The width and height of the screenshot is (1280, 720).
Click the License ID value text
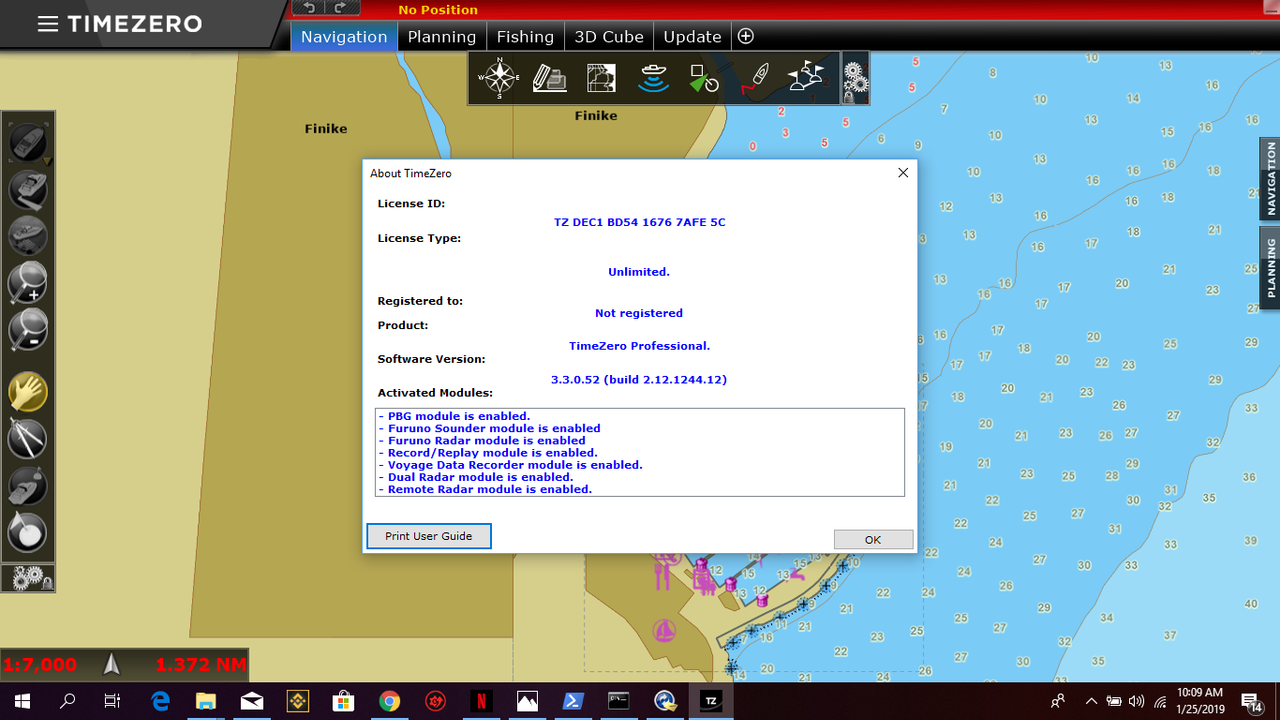640,222
